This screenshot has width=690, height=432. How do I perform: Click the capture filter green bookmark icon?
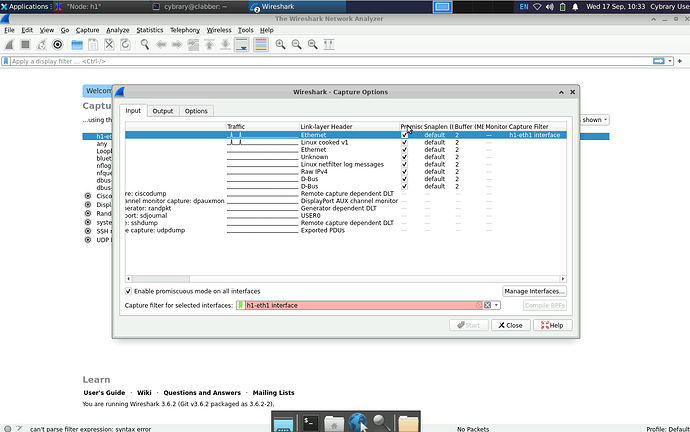click(240, 305)
